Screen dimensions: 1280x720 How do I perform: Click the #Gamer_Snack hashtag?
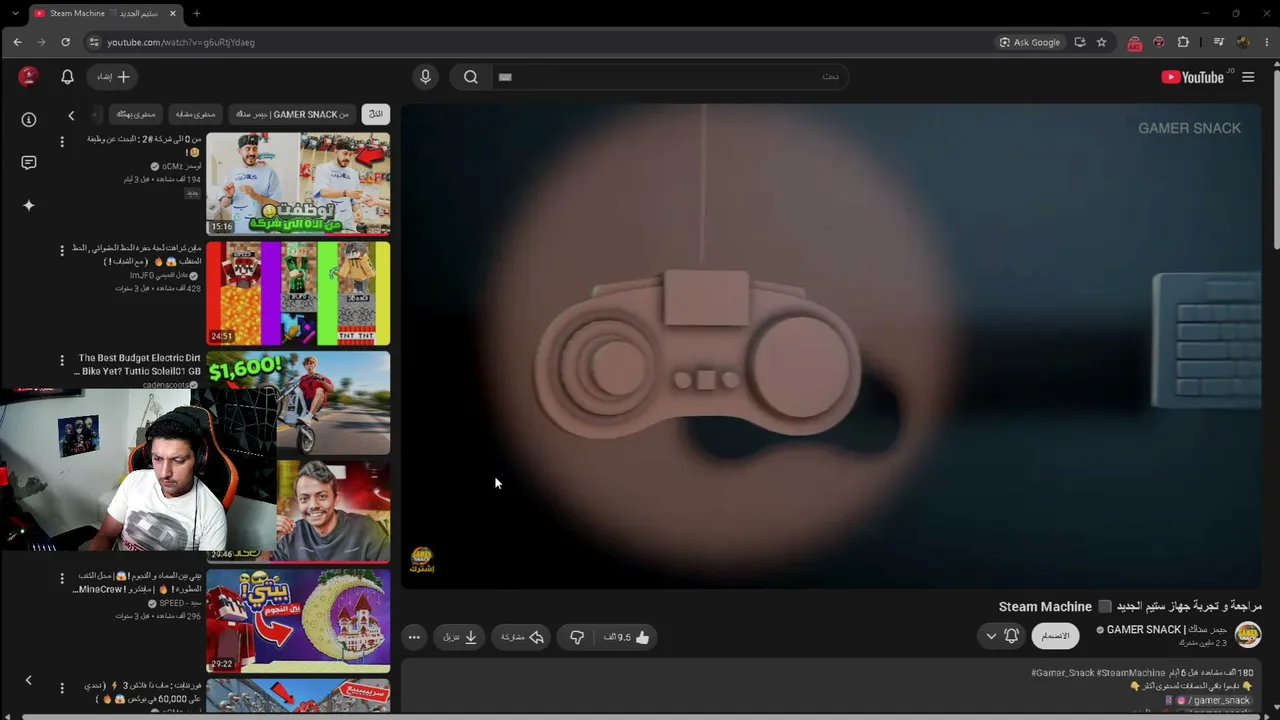(1063, 673)
